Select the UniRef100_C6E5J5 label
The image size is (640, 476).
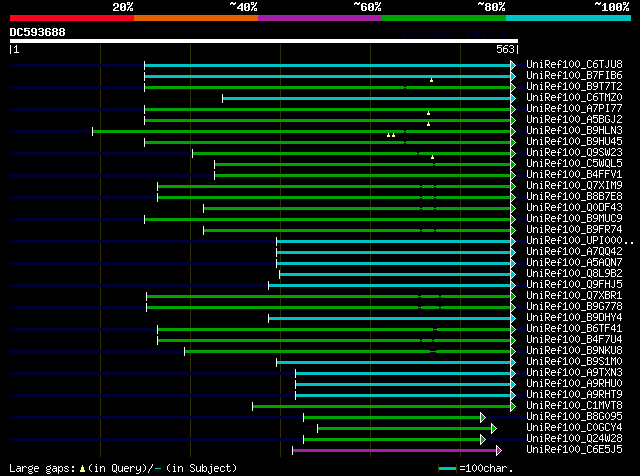574,450
